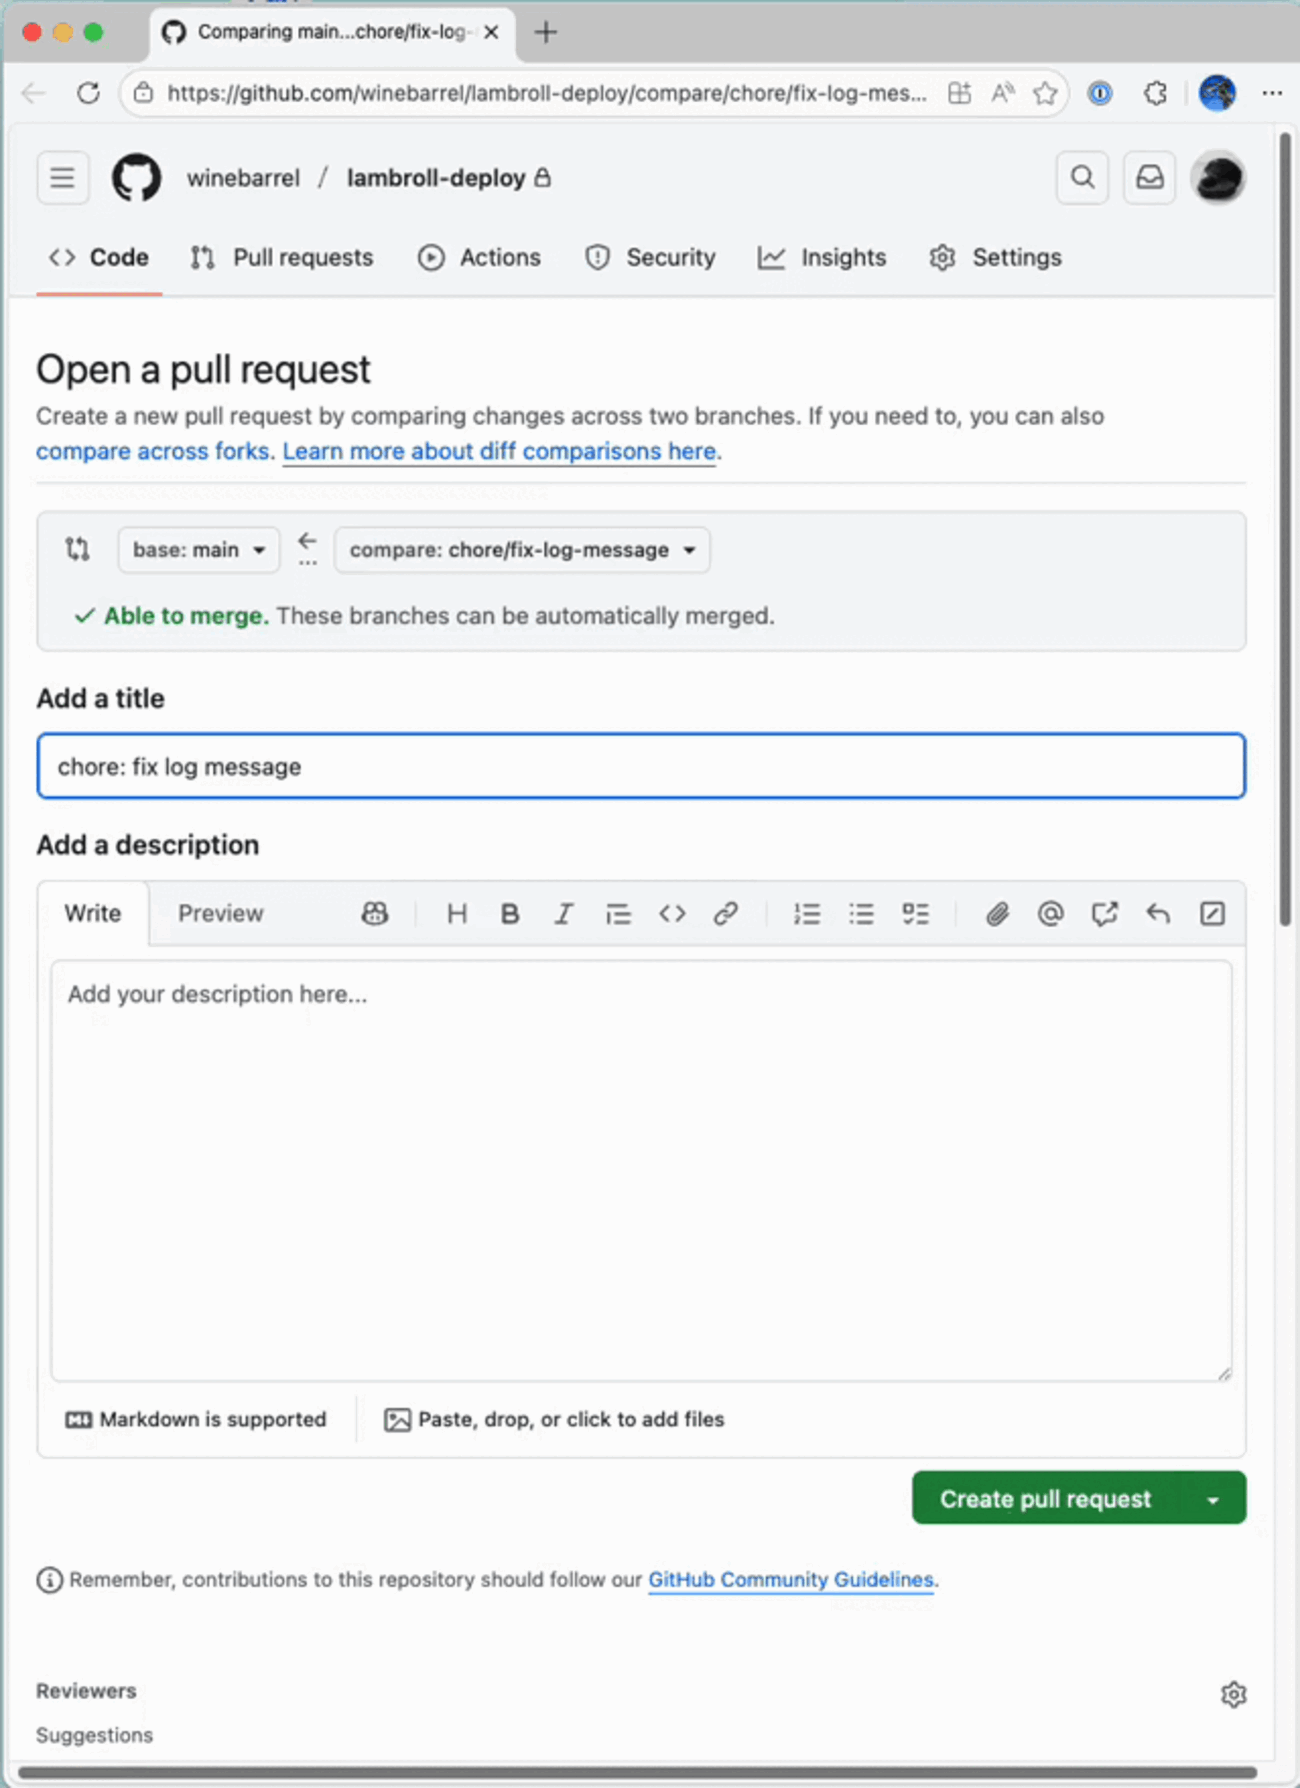Image resolution: width=1300 pixels, height=1788 pixels.
Task: Click the mention @ icon
Action: pyautogui.click(x=1050, y=913)
